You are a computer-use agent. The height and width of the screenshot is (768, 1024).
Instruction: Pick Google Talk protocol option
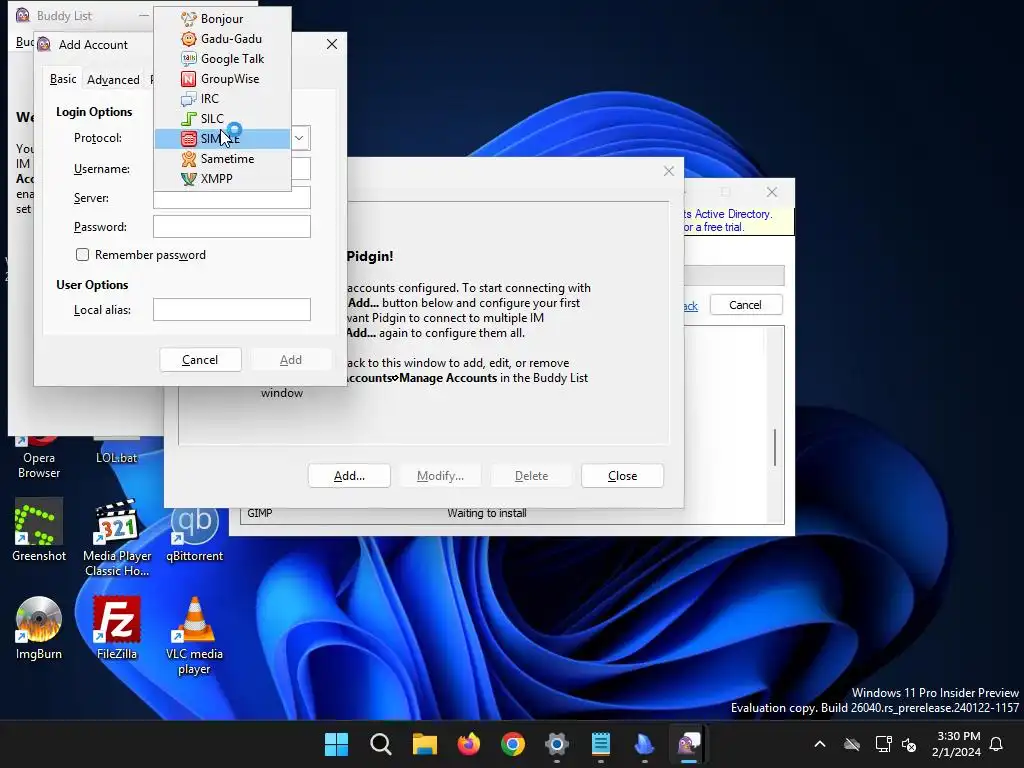tap(222, 59)
